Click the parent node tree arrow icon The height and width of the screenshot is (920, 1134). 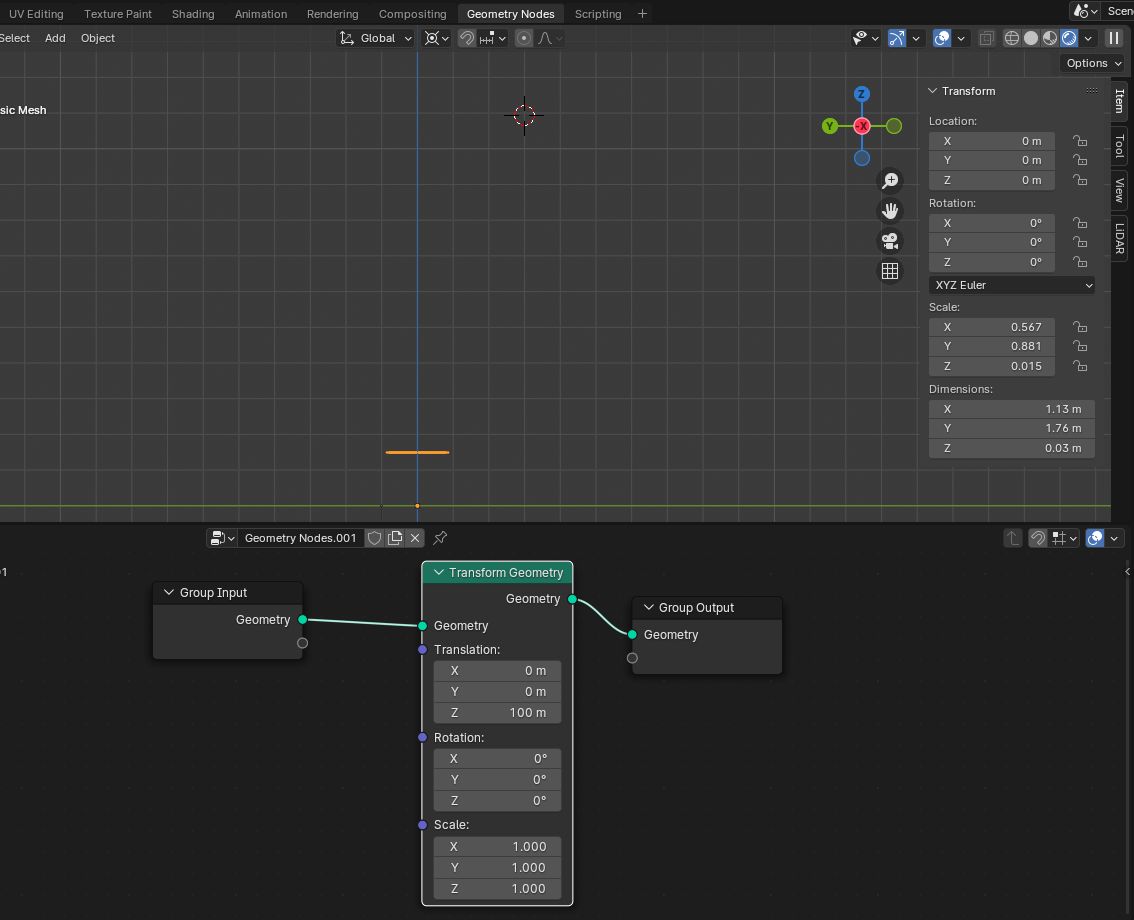1012,538
